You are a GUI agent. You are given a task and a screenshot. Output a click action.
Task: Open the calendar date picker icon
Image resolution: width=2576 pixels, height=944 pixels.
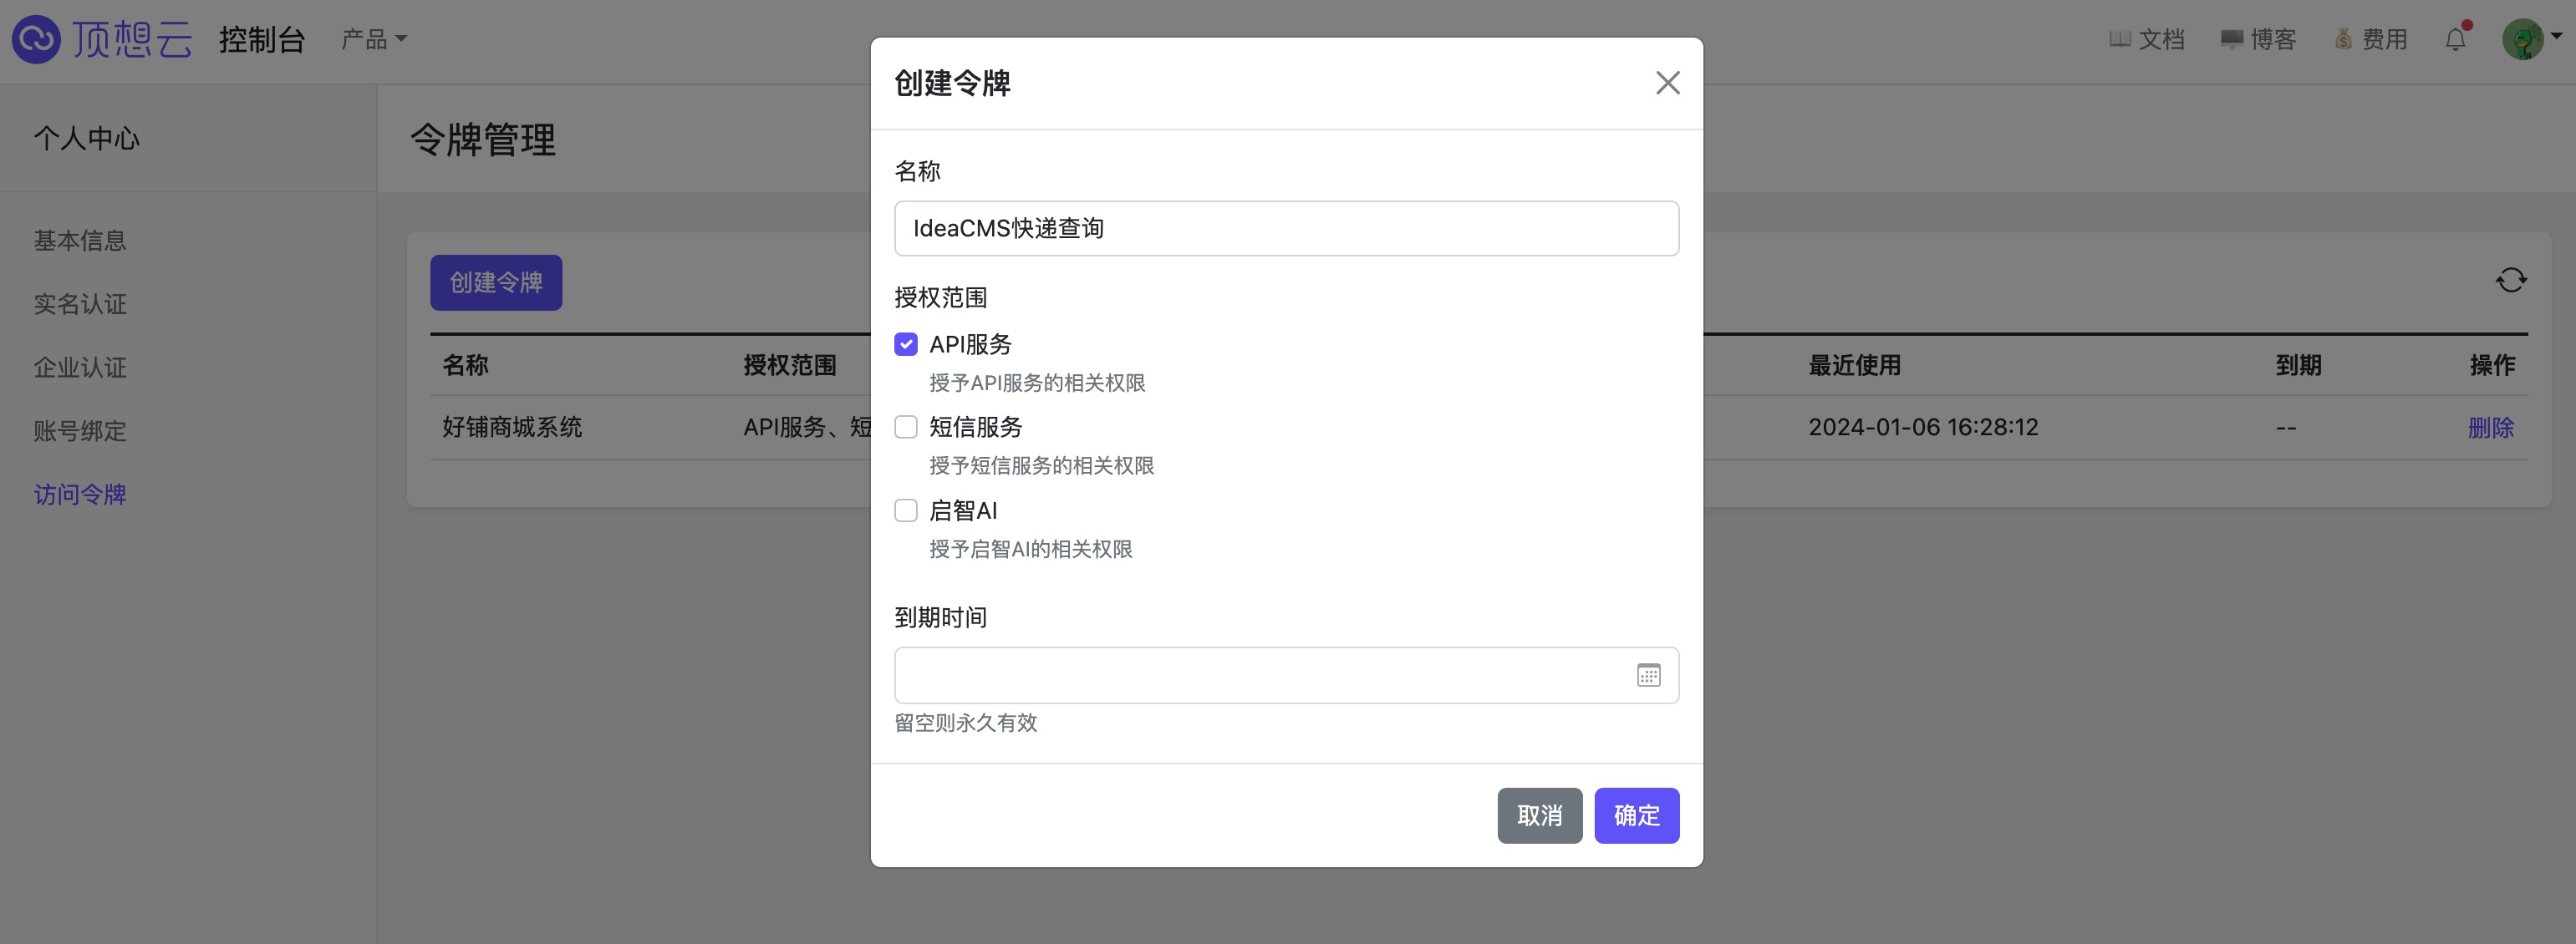(x=1648, y=675)
